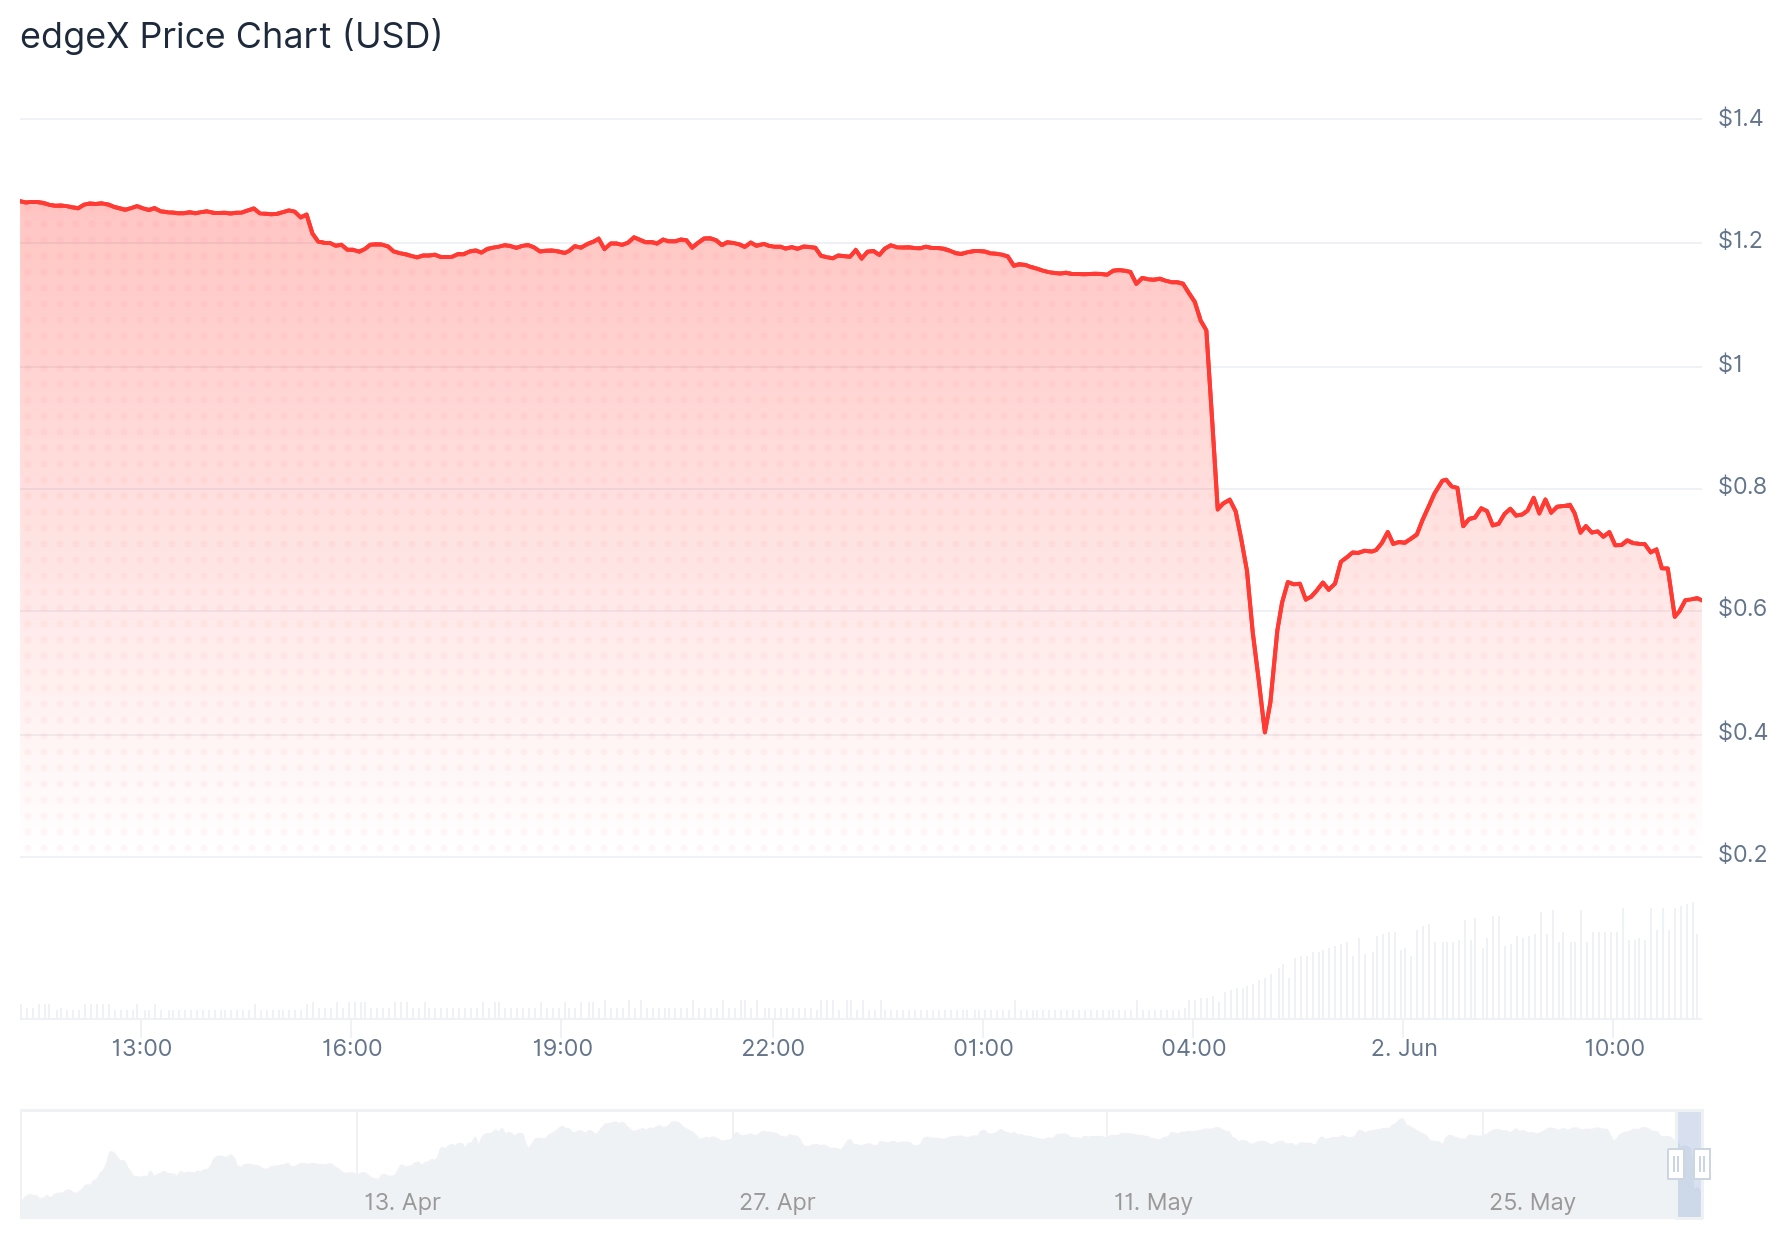Click the 16:00 time axis label
1788x1248 pixels.
pyautogui.click(x=352, y=1048)
